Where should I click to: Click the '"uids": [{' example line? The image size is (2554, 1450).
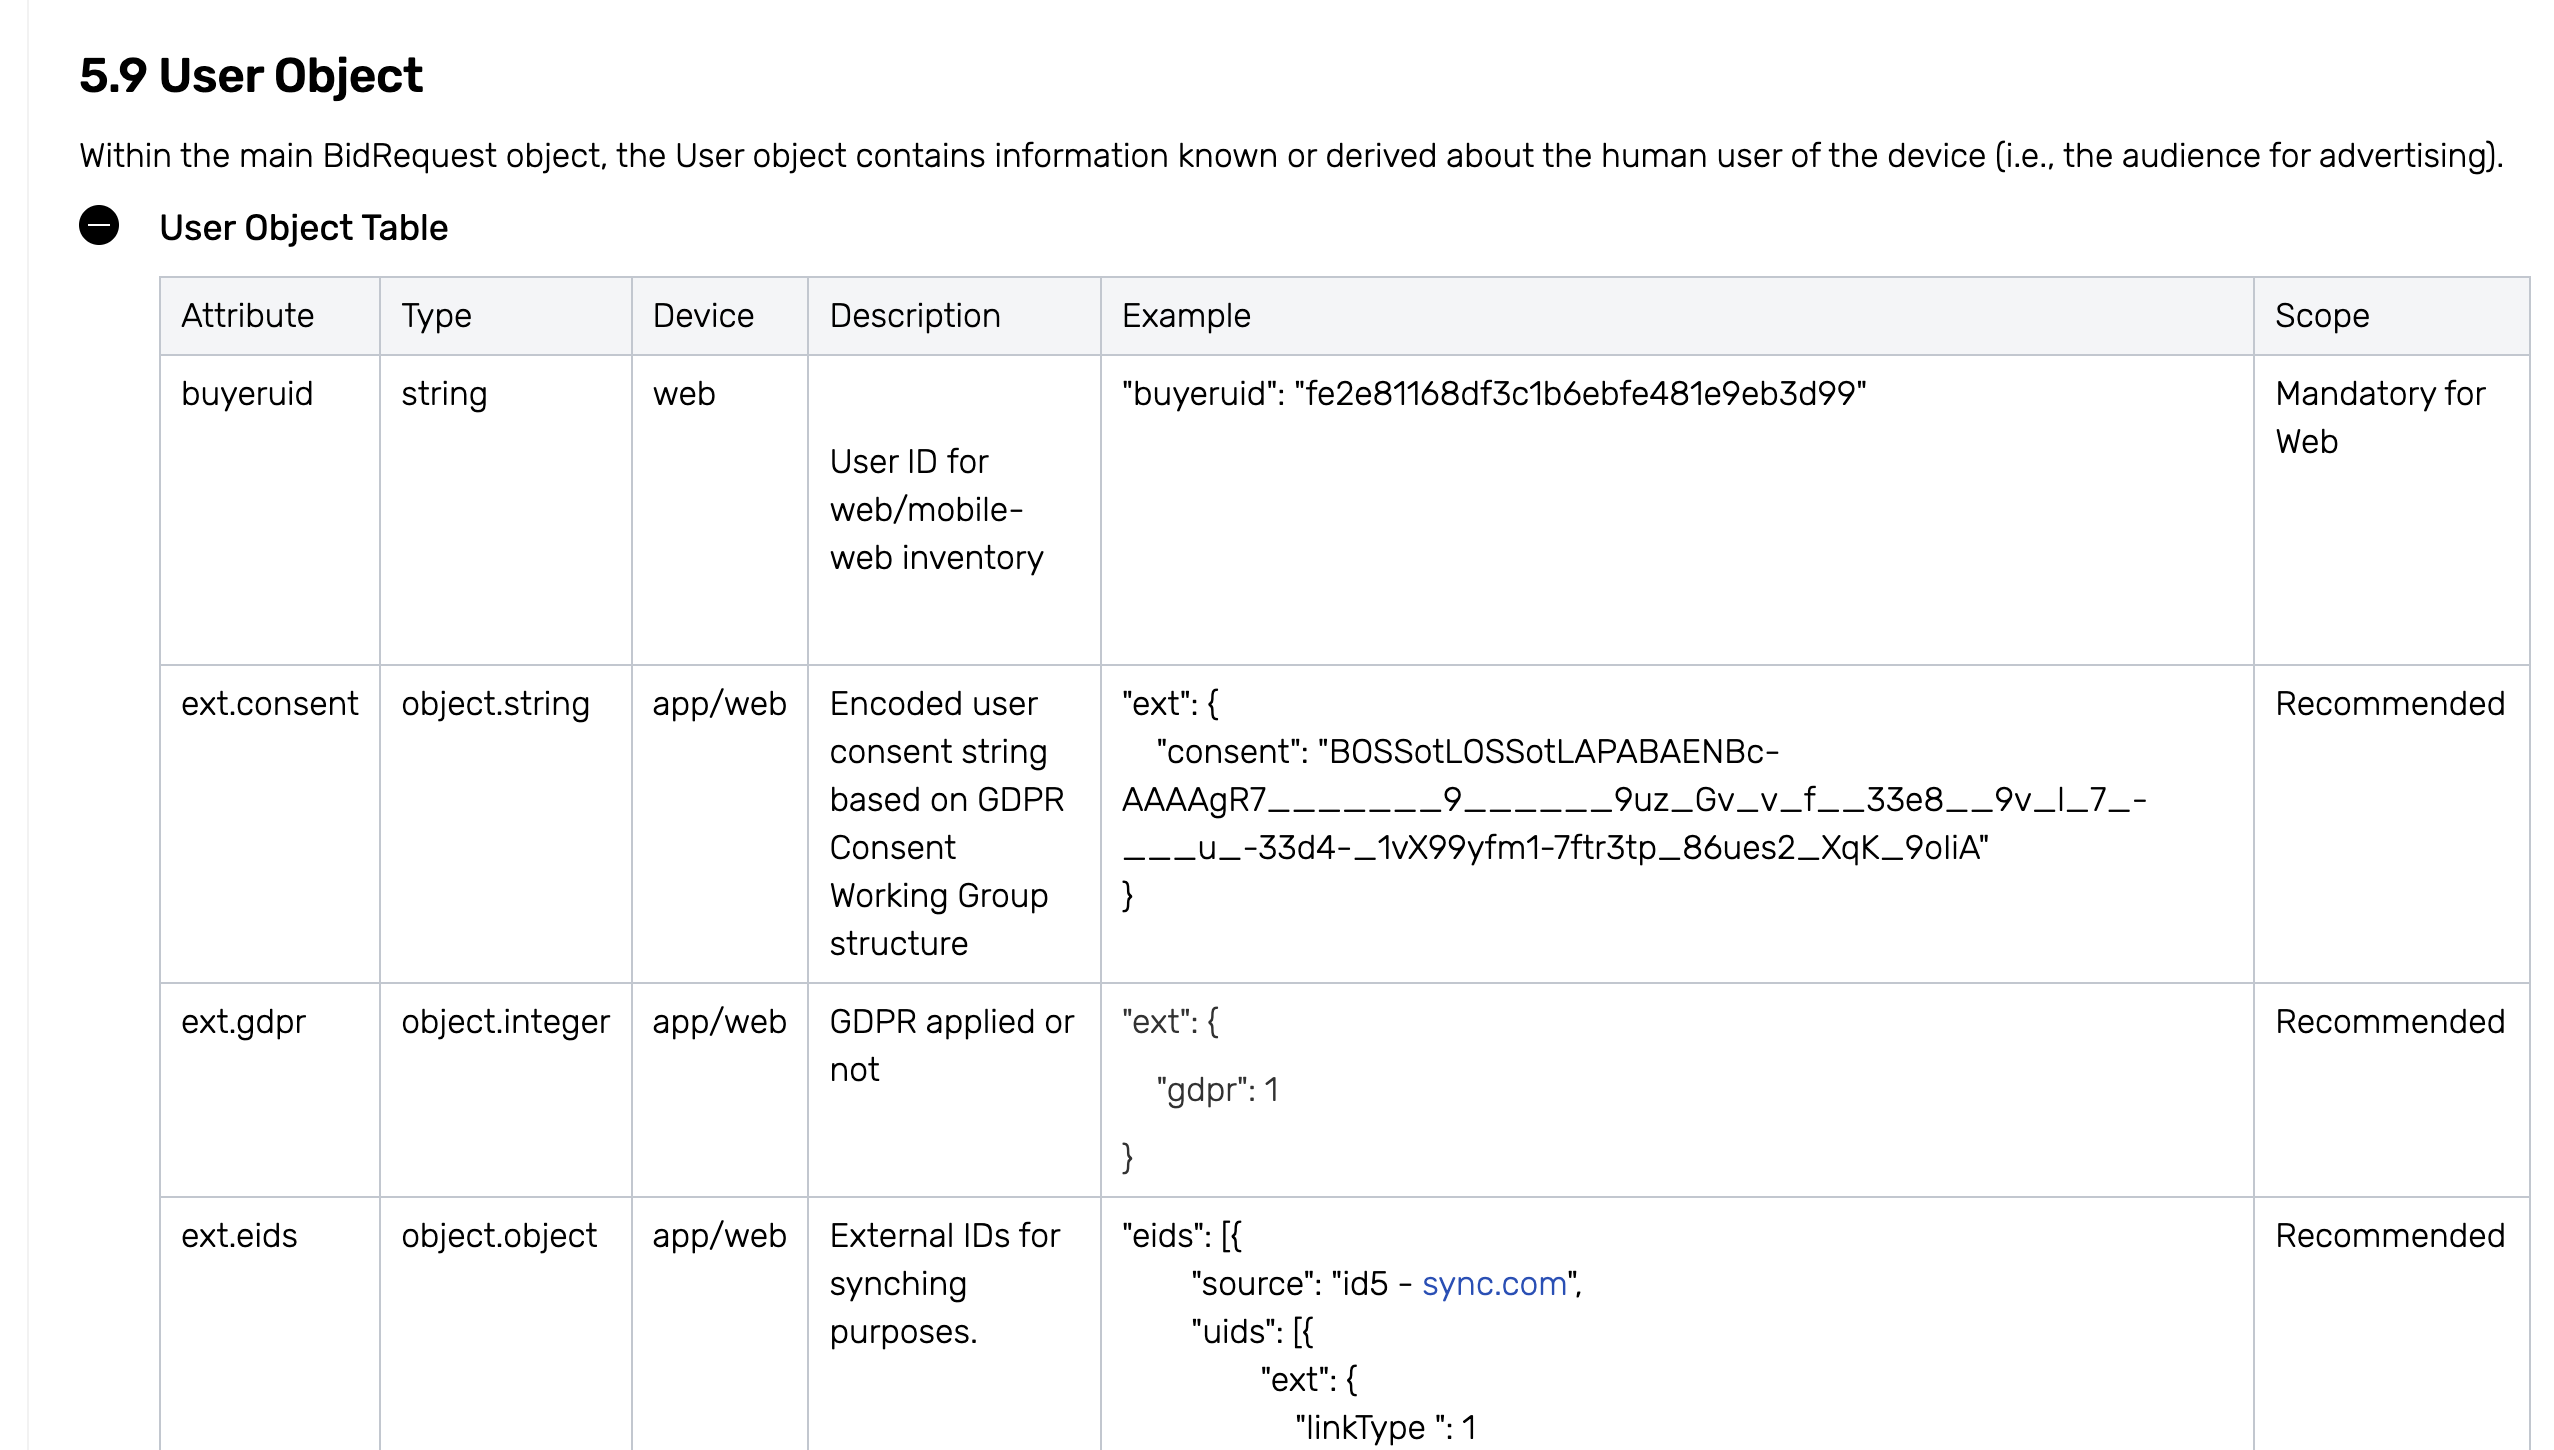tap(1252, 1332)
